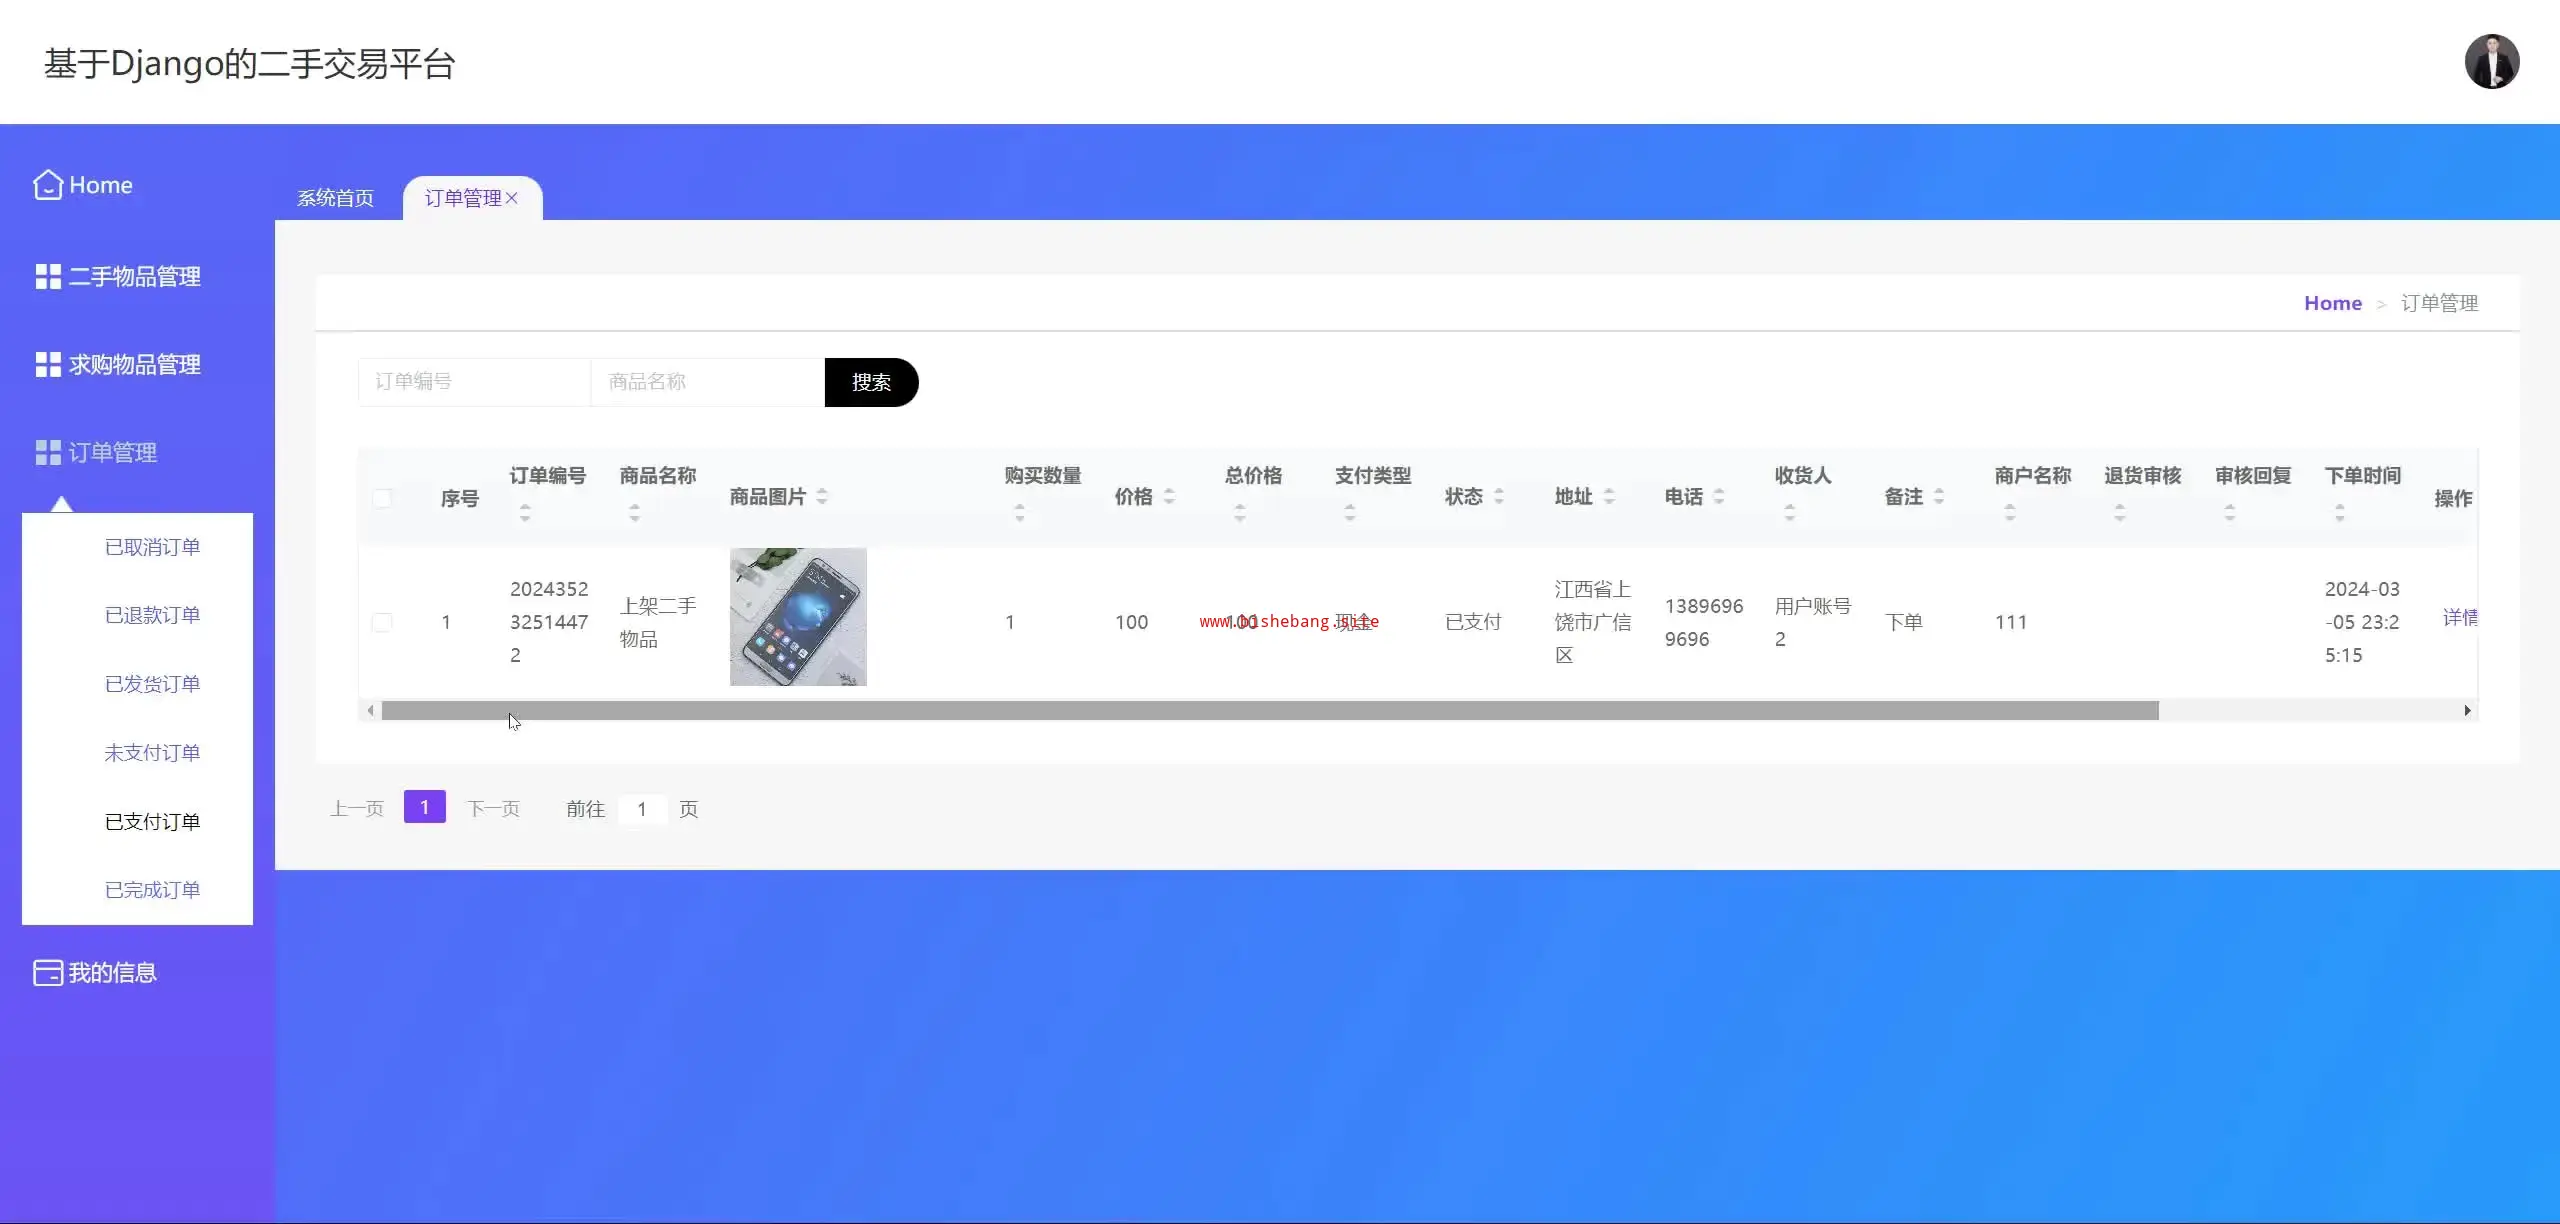Image resolution: width=2560 pixels, height=1224 pixels.
Task: Sort by 商品图片 column arrows
Action: [822, 496]
